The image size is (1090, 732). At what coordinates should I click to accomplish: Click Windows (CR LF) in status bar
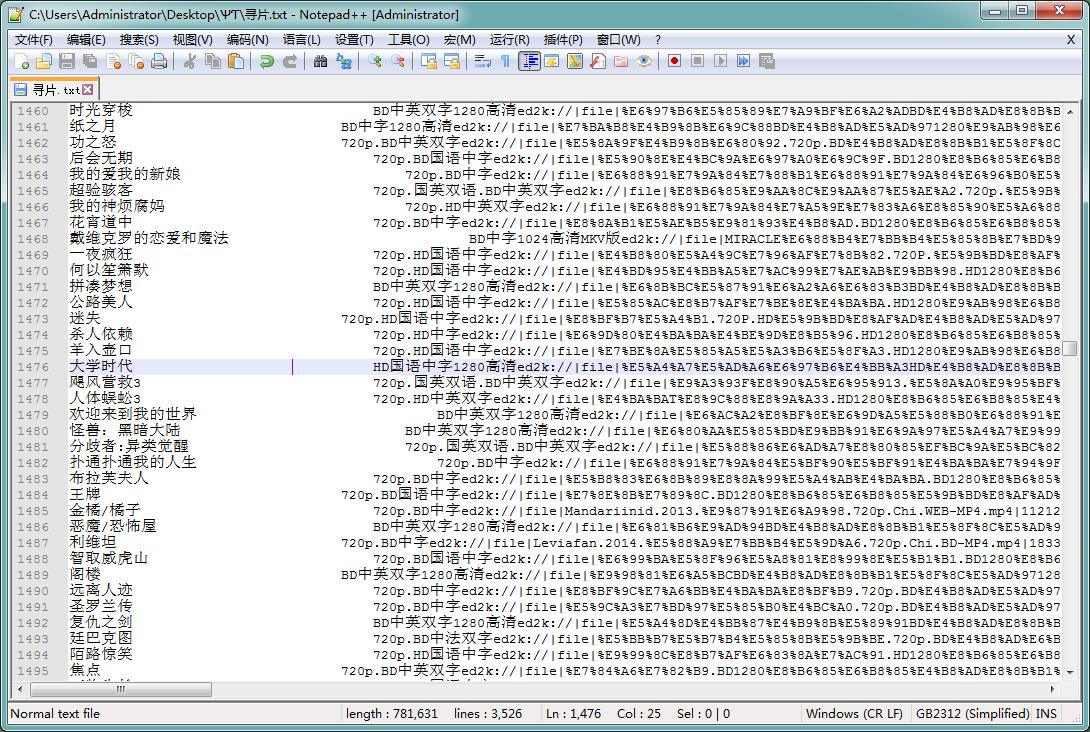[x=853, y=714]
